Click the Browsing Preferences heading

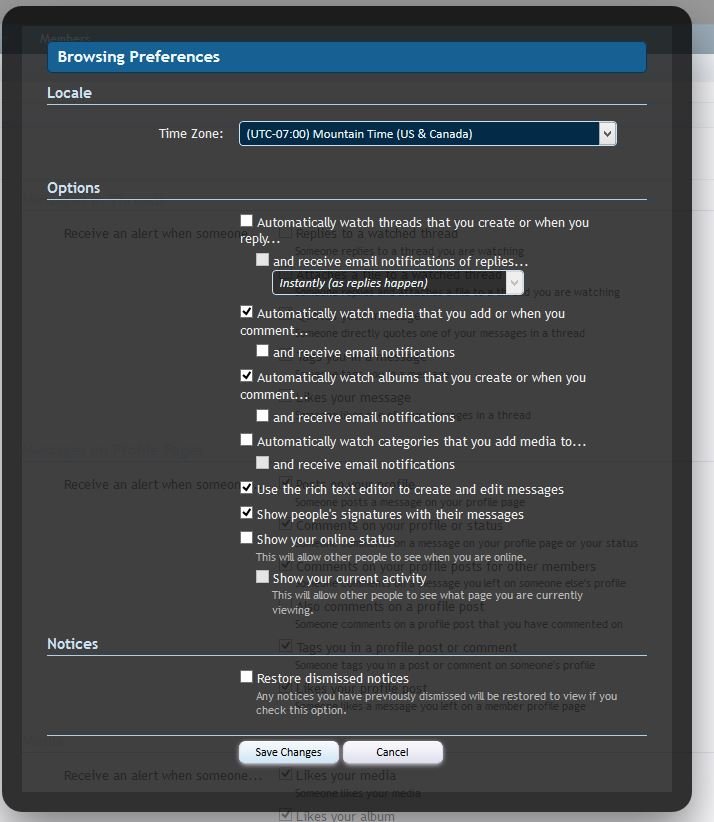pyautogui.click(x=138, y=57)
